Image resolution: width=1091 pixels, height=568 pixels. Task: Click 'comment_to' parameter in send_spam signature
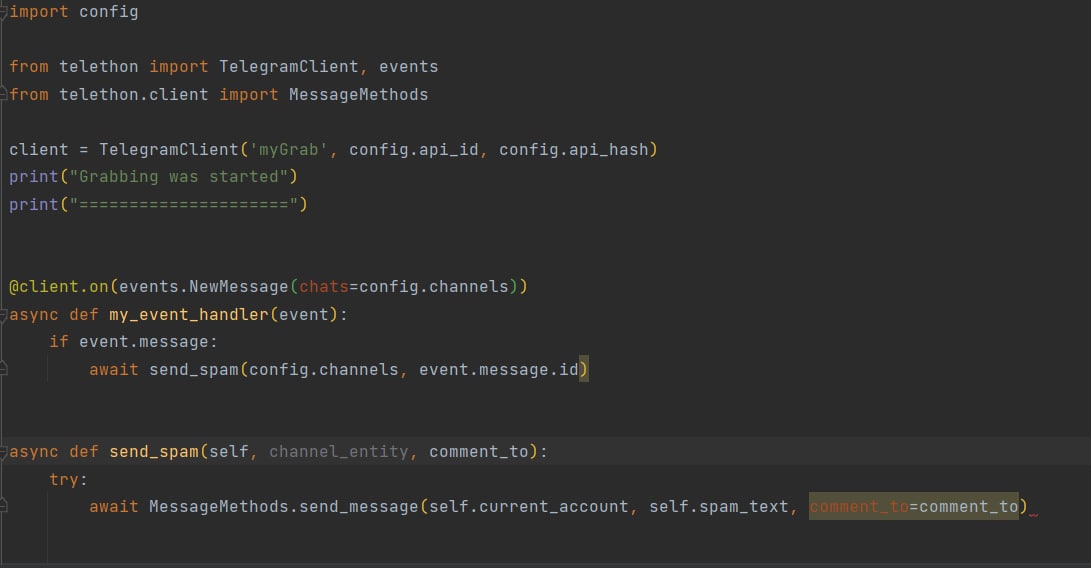[479, 452]
